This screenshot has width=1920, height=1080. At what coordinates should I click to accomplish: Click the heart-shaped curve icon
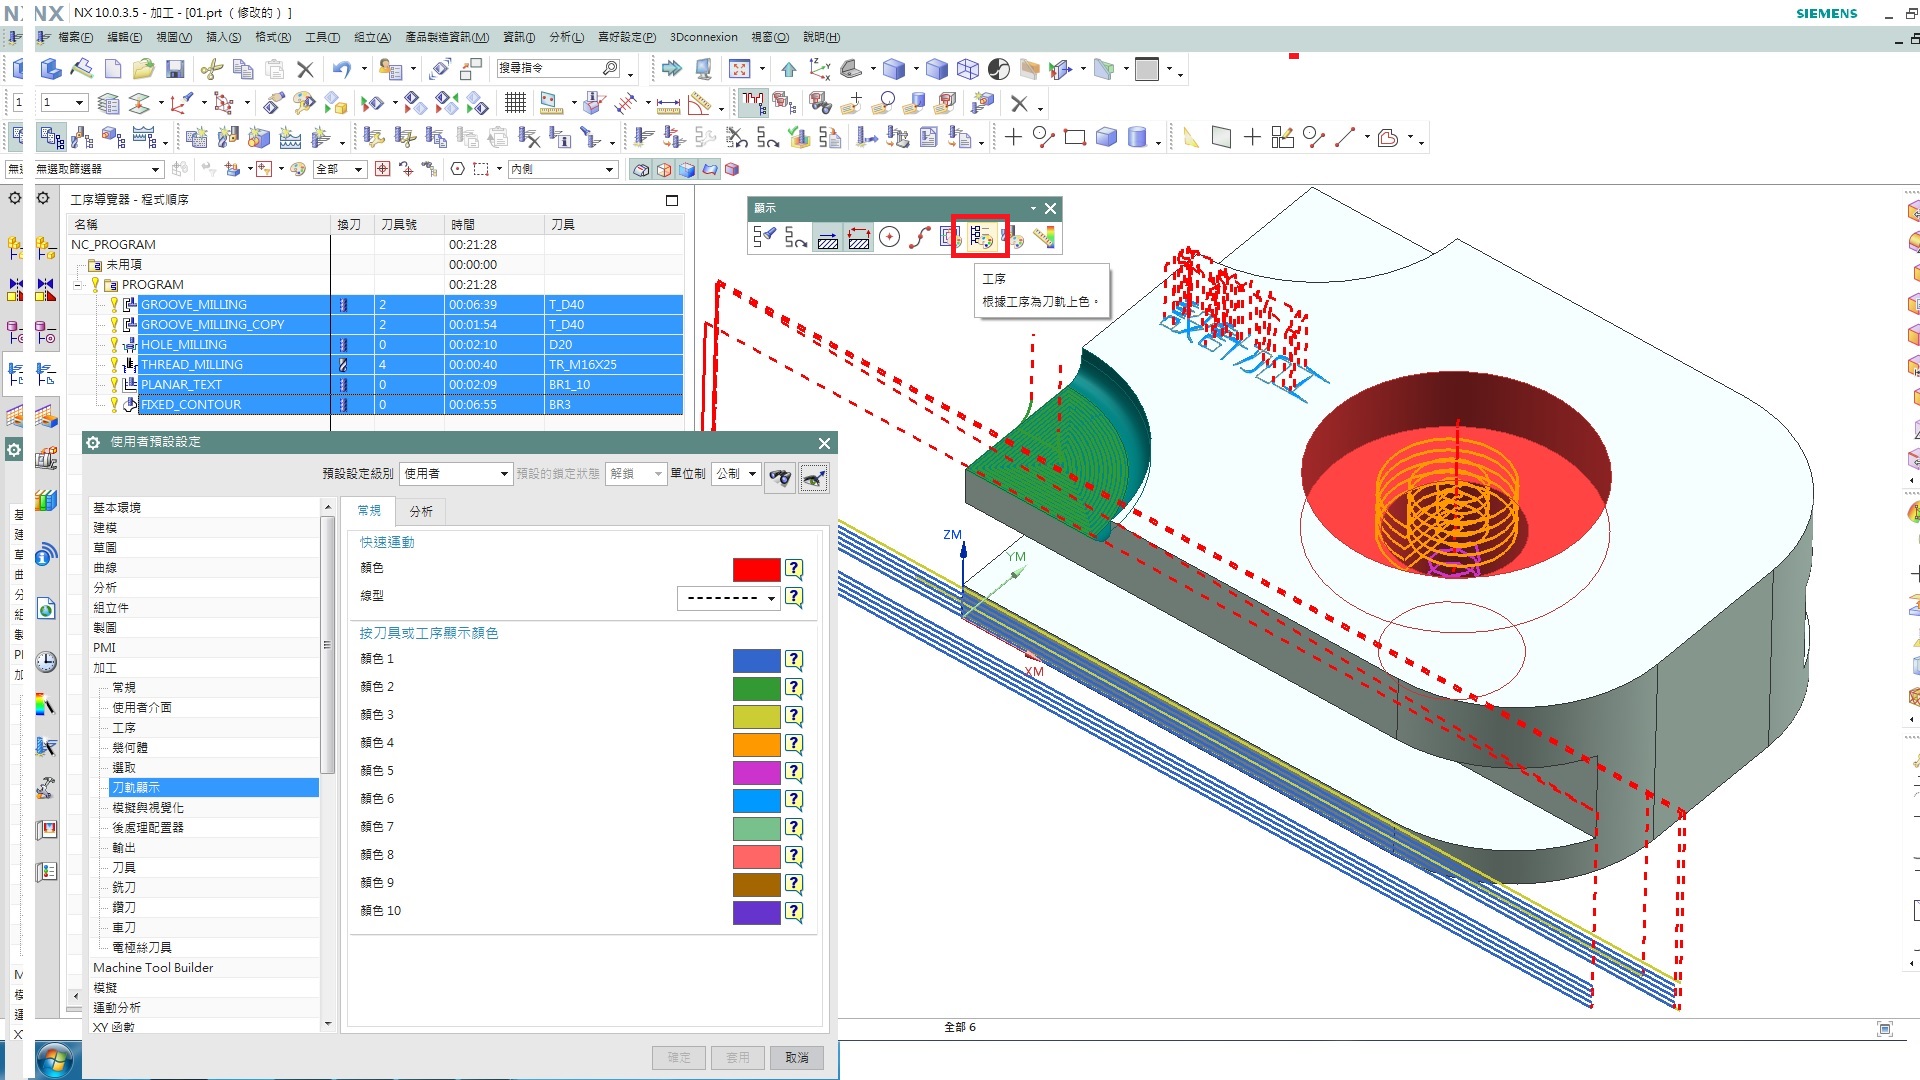[1387, 137]
